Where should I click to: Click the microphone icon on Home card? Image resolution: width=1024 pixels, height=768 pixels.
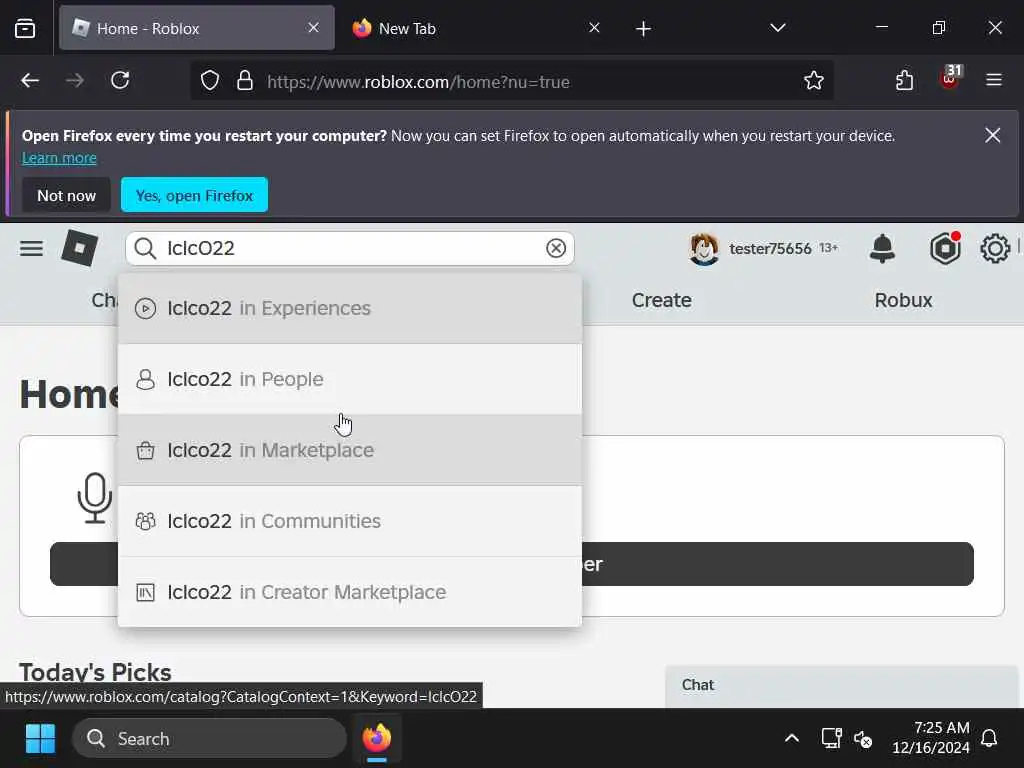click(95, 498)
